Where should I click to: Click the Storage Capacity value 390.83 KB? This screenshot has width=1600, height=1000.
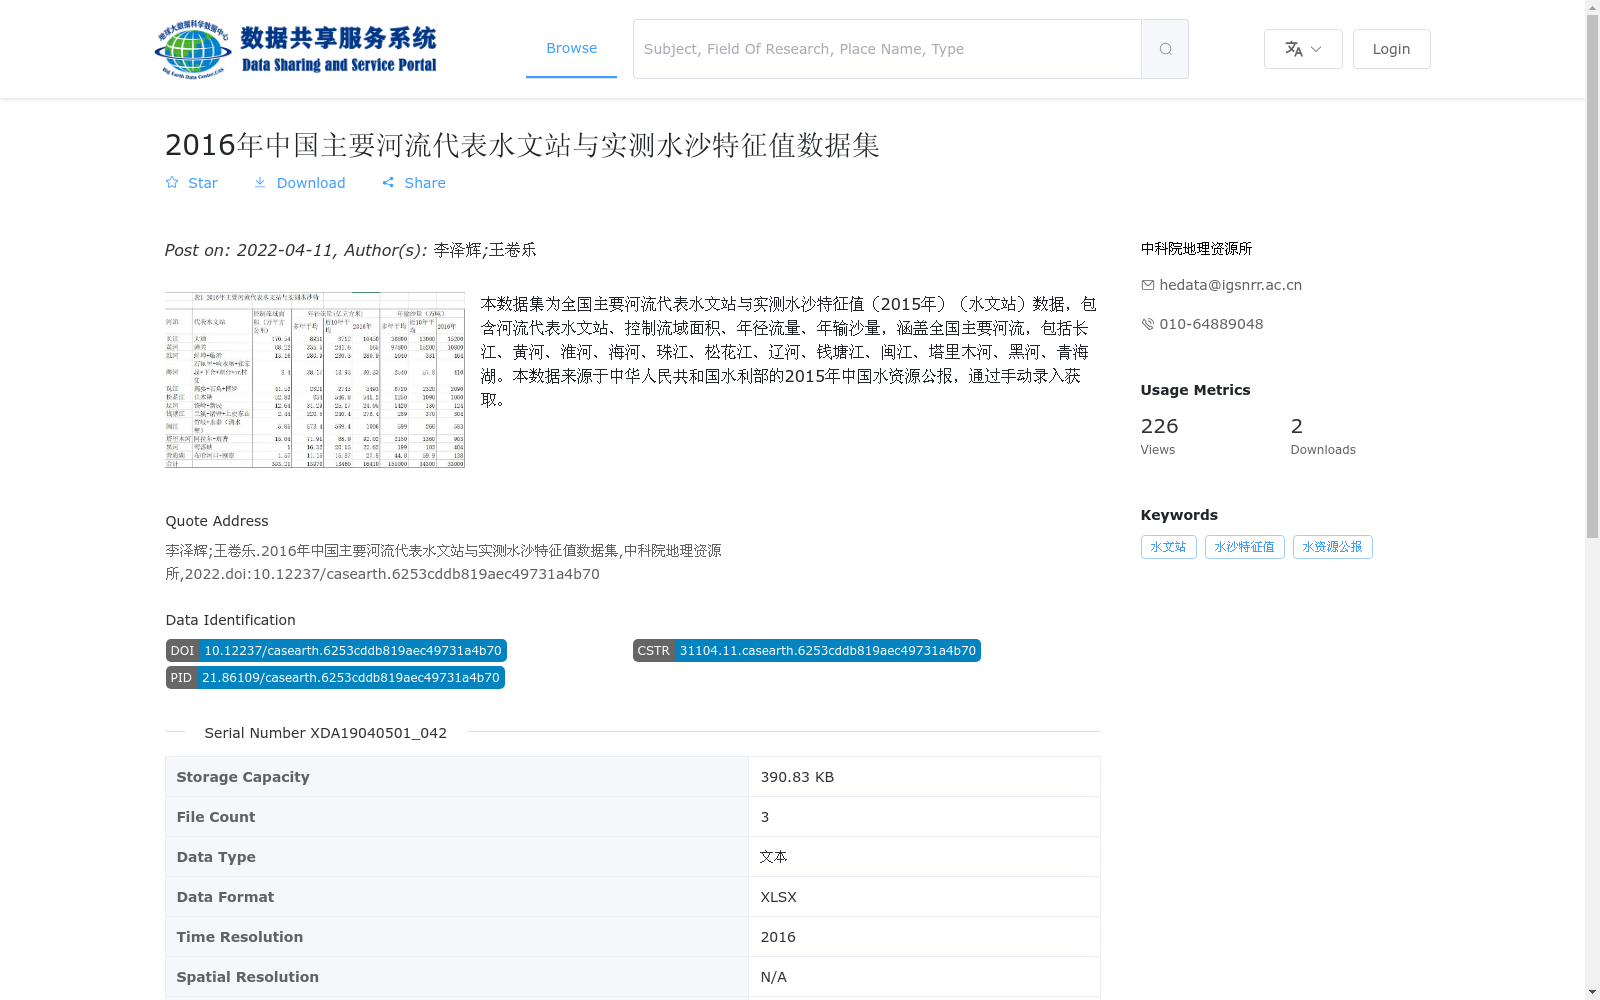(797, 777)
